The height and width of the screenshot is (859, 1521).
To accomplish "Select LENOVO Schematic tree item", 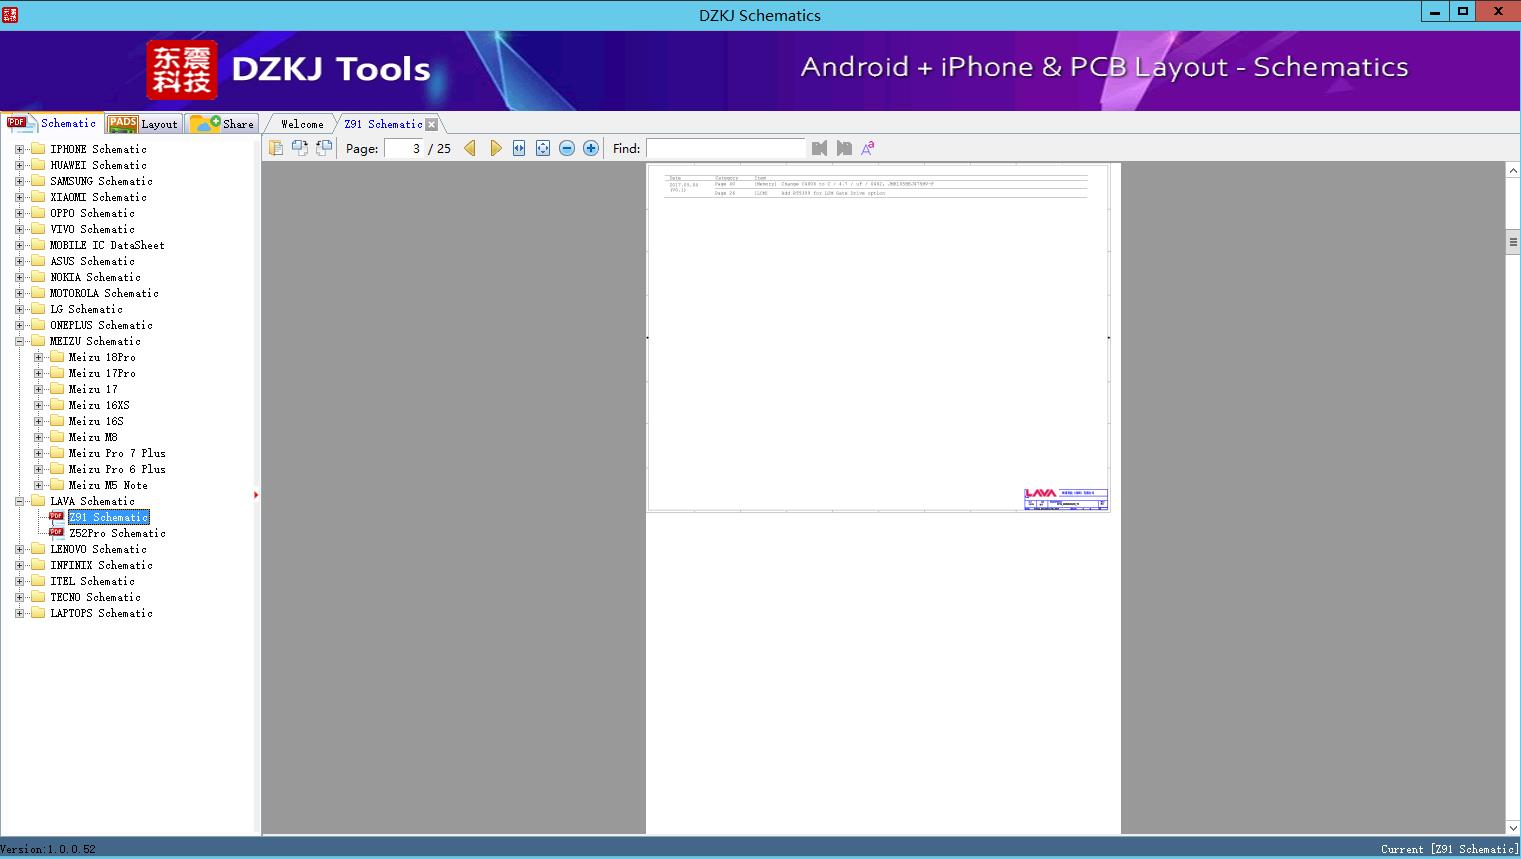I will point(98,549).
